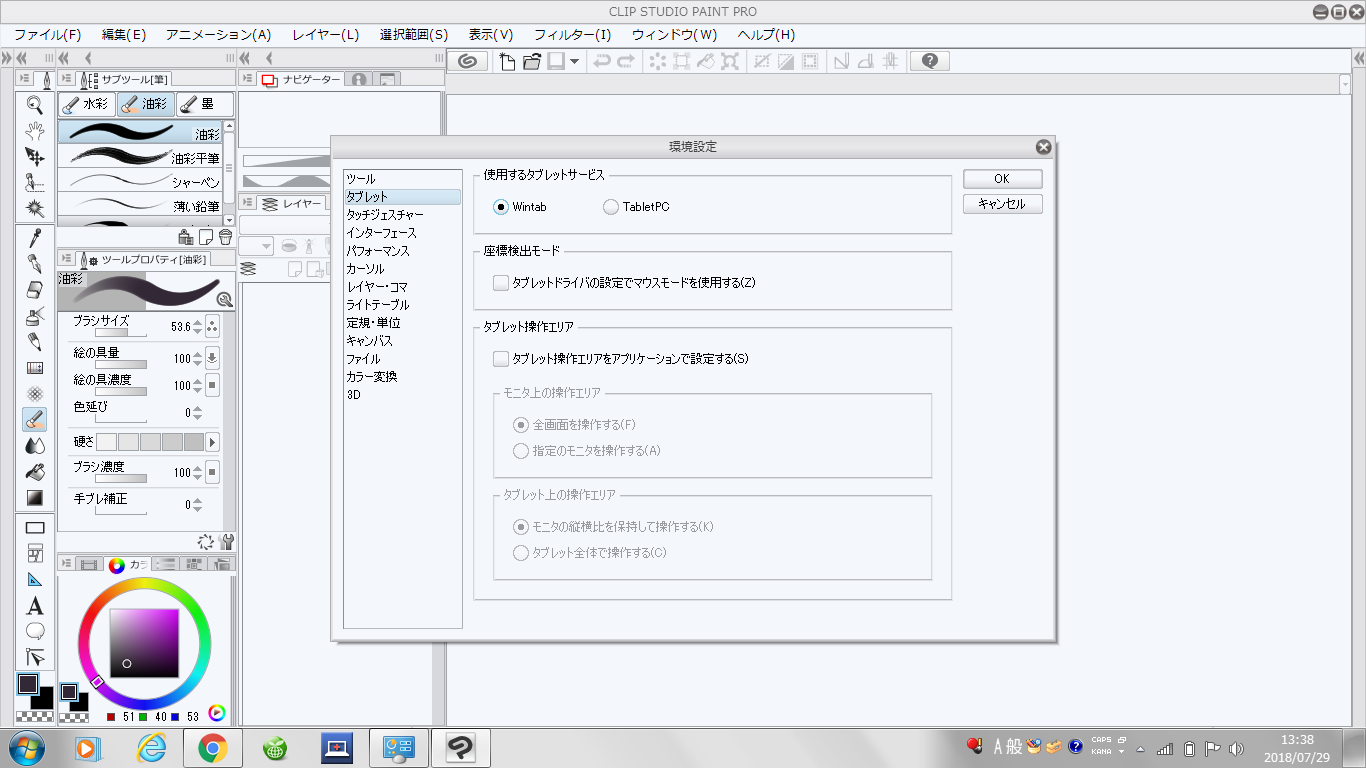Open Google Chrome from the taskbar

[212, 747]
